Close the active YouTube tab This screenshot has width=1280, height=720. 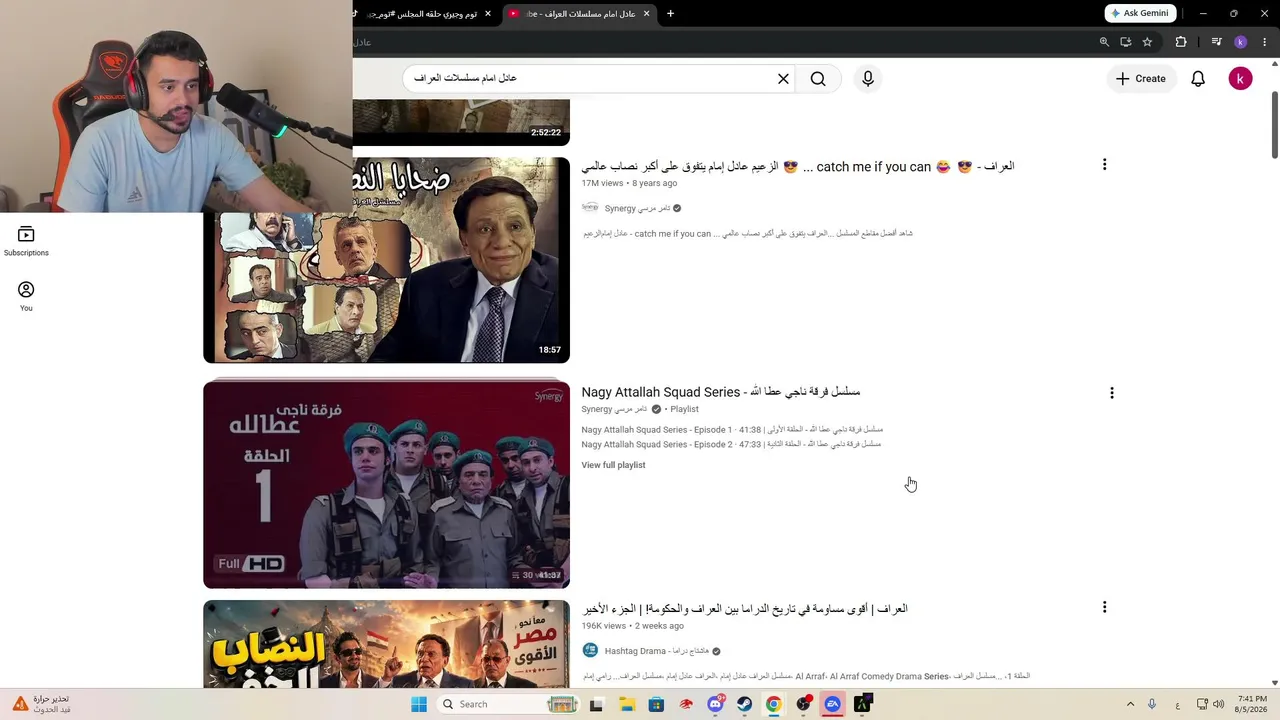[x=646, y=14]
